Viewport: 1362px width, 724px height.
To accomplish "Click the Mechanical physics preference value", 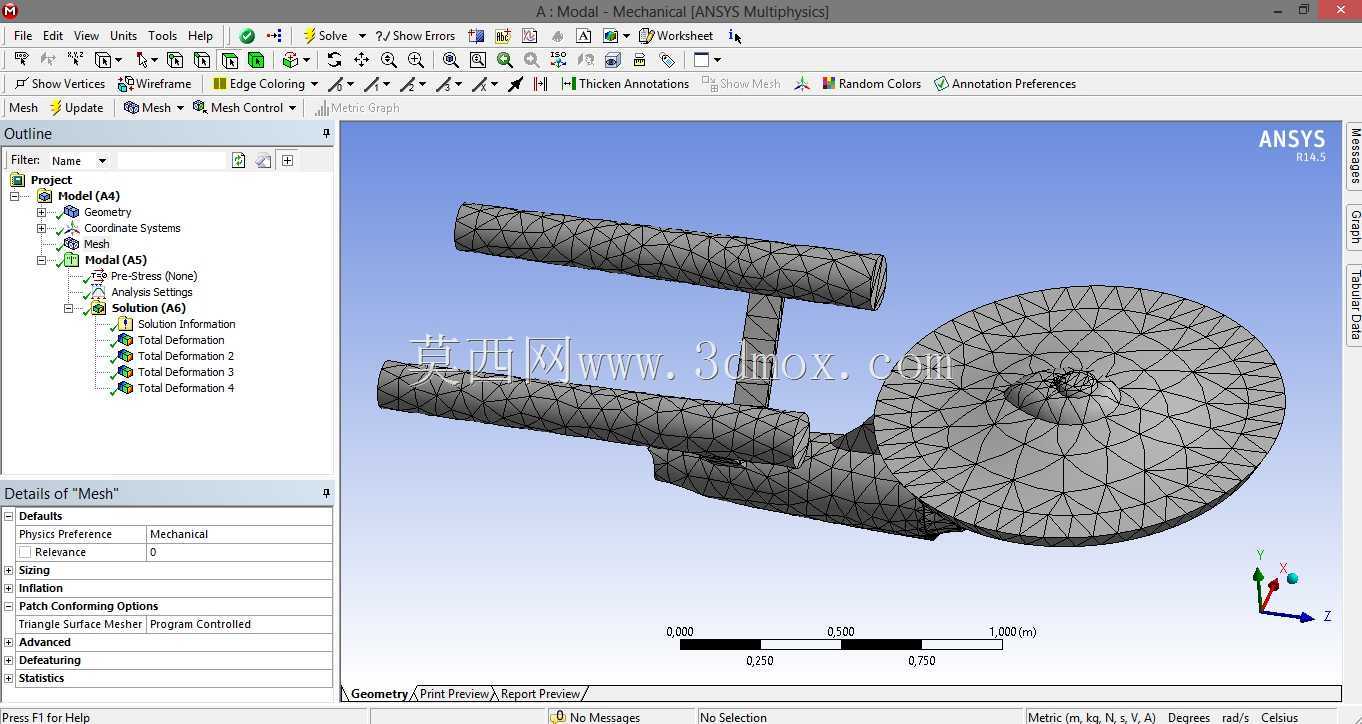I will click(x=240, y=534).
